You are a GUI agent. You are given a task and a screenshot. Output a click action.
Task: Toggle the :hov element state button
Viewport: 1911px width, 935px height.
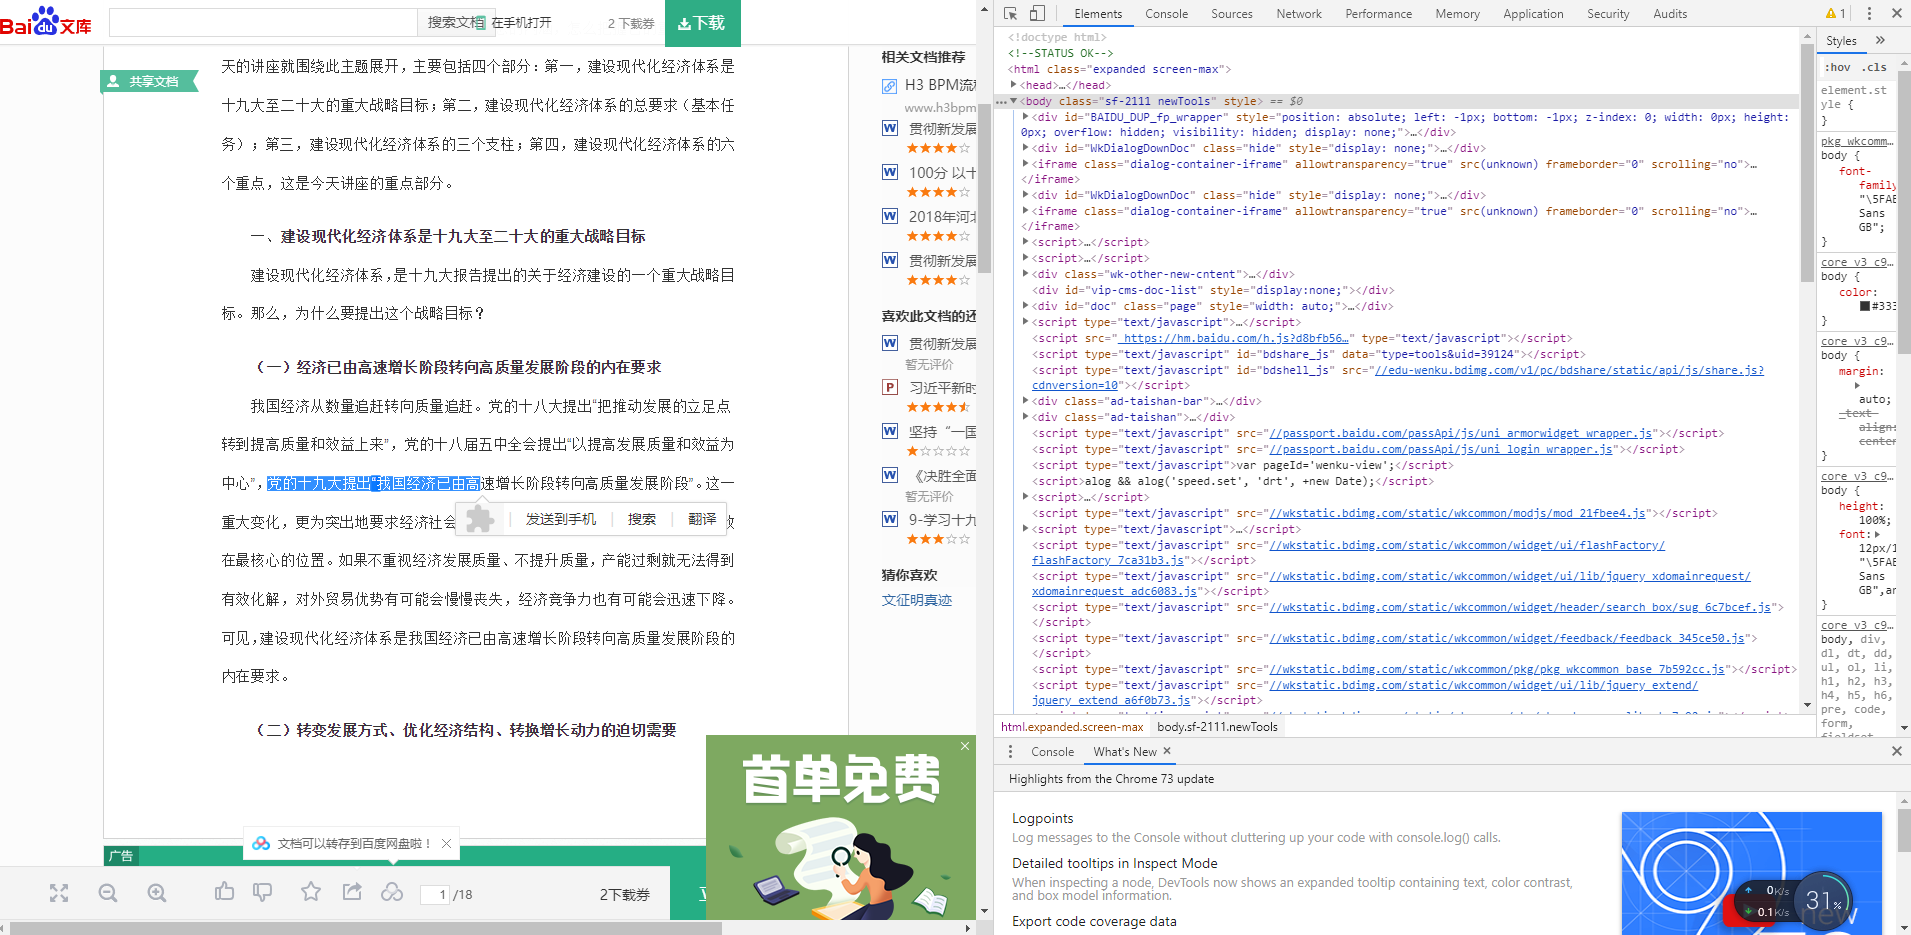1837,67
